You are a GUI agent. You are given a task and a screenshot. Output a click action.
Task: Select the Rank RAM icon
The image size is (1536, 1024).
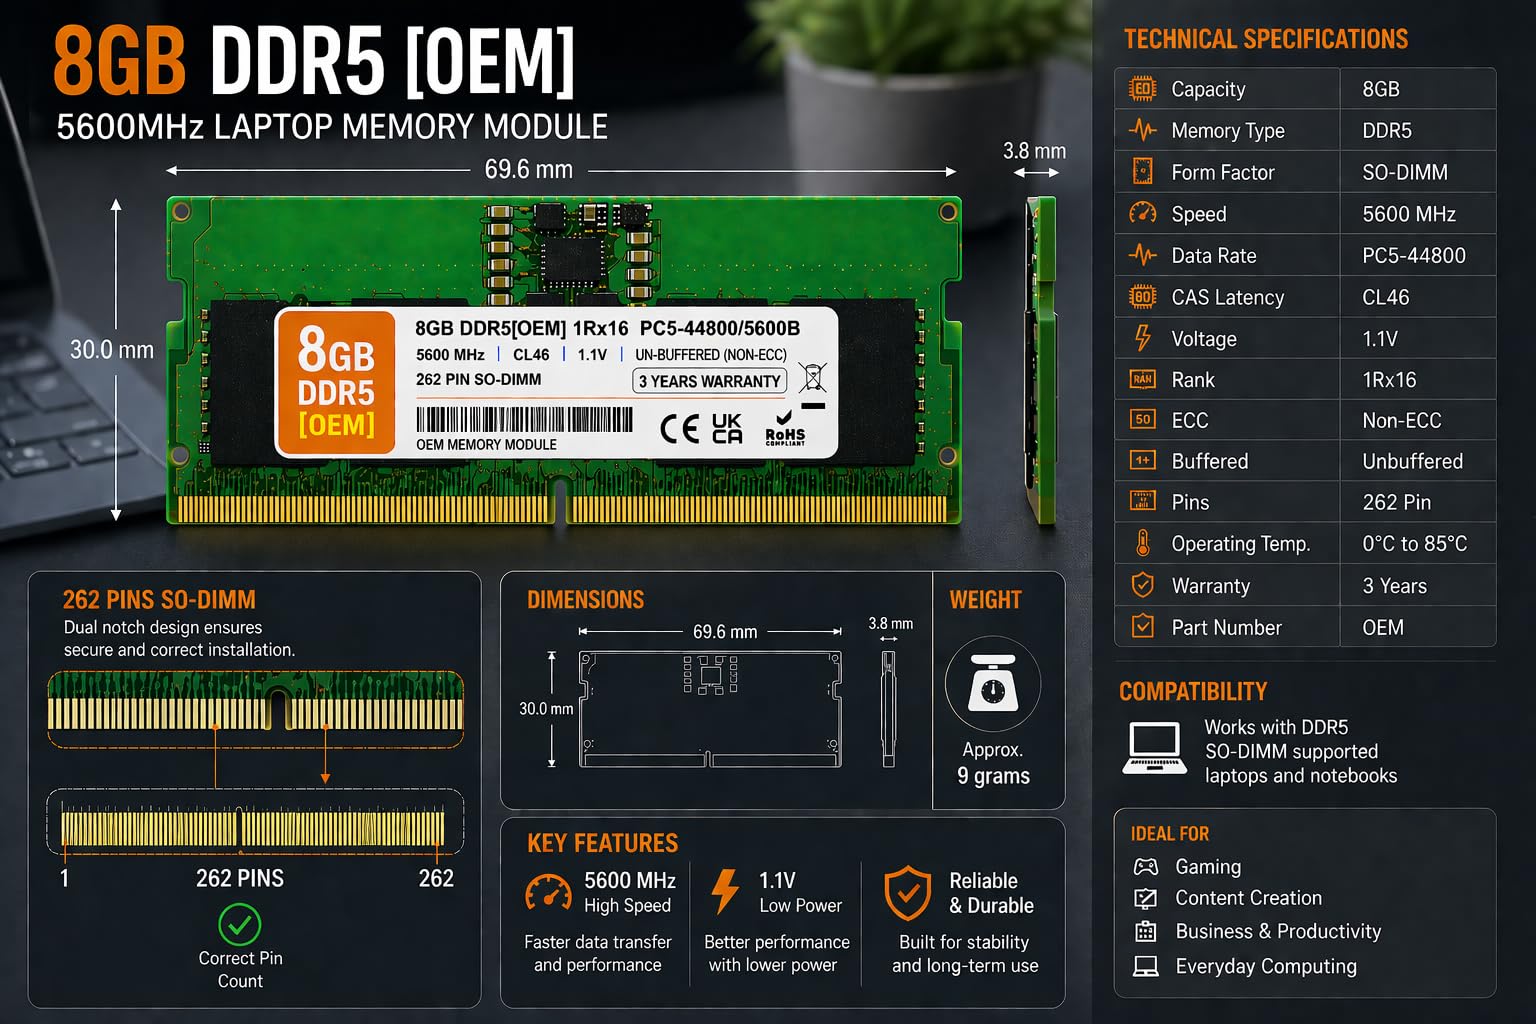pyautogui.click(x=1142, y=379)
